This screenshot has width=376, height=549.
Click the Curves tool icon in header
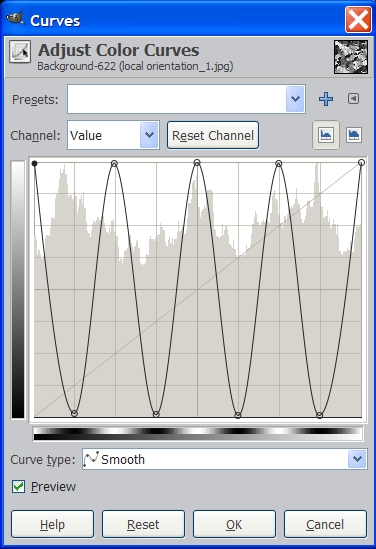[x=20, y=51]
